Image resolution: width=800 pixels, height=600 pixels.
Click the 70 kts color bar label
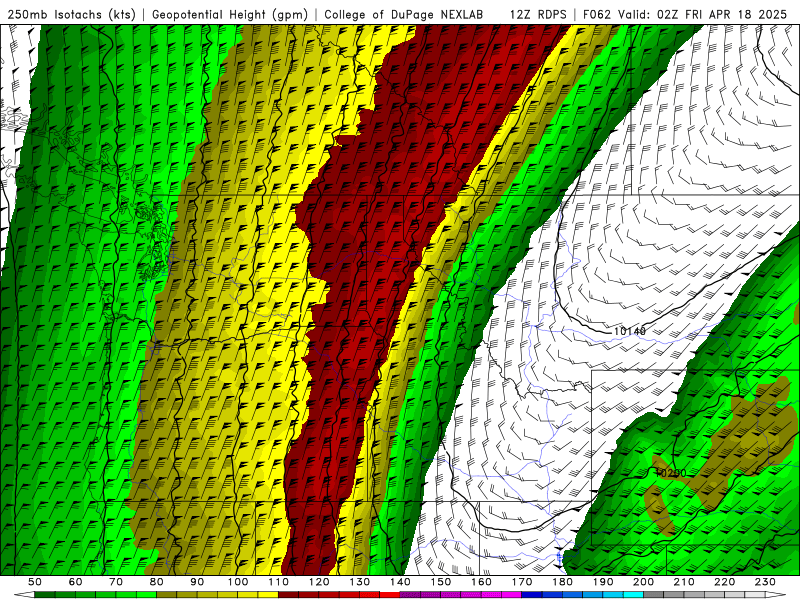click(x=116, y=582)
